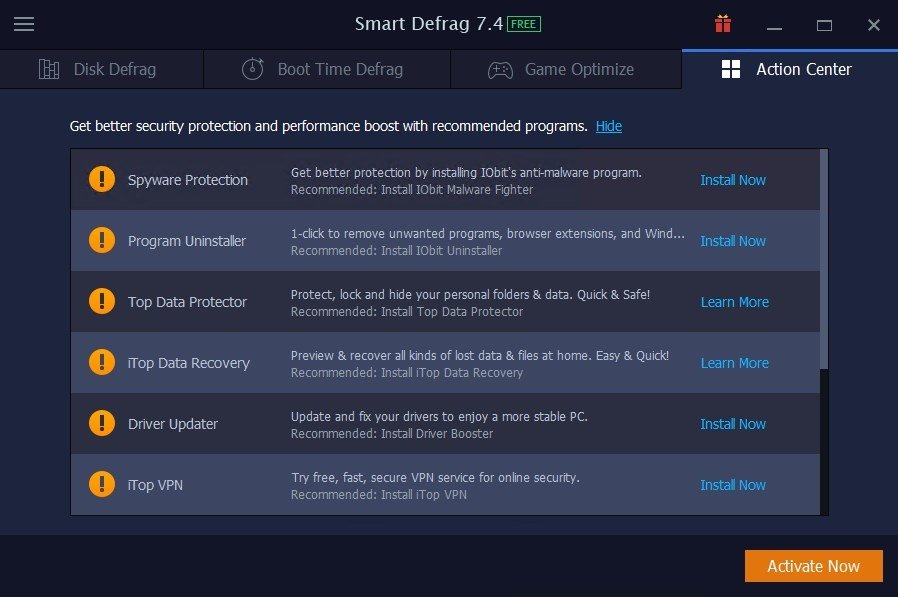The width and height of the screenshot is (898, 597).
Task: Click the Driver Updater warning icon
Action: coord(102,423)
